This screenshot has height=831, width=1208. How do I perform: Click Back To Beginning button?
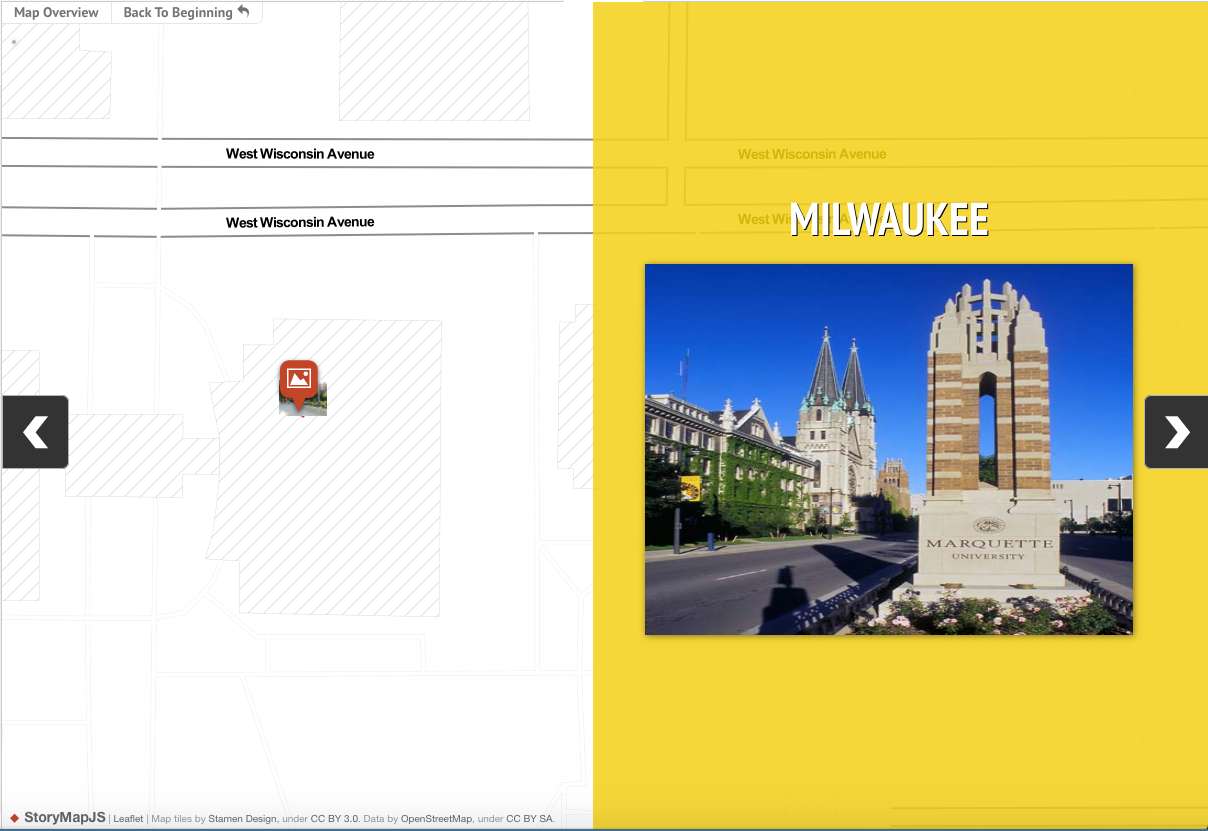click(x=186, y=12)
